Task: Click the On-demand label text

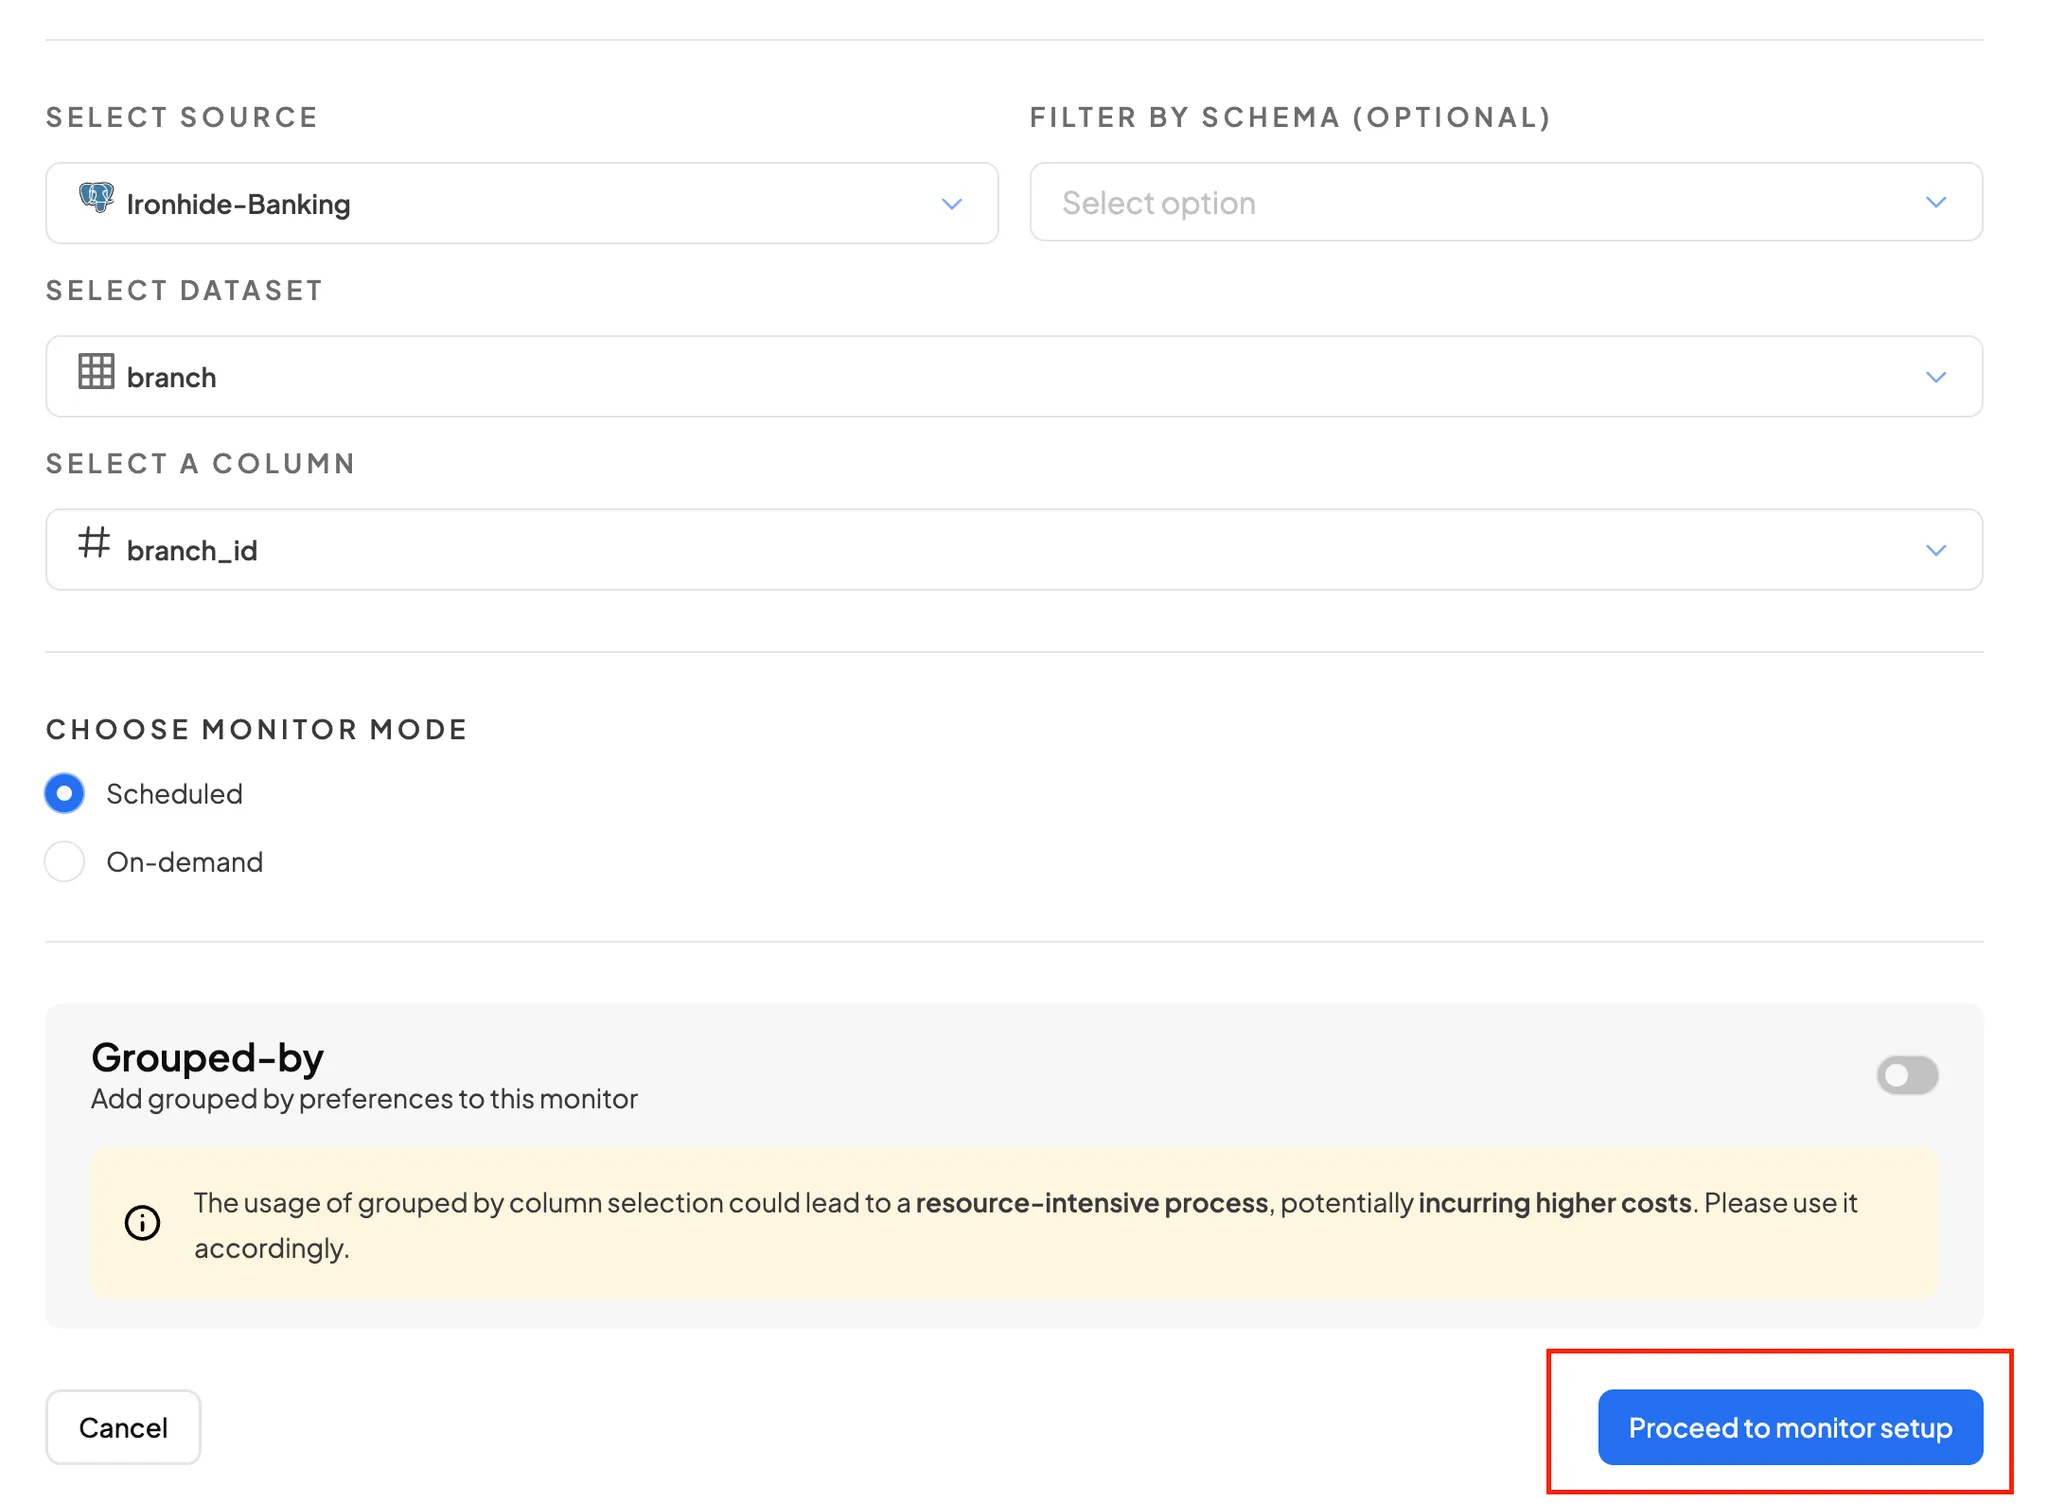Action: (x=184, y=862)
